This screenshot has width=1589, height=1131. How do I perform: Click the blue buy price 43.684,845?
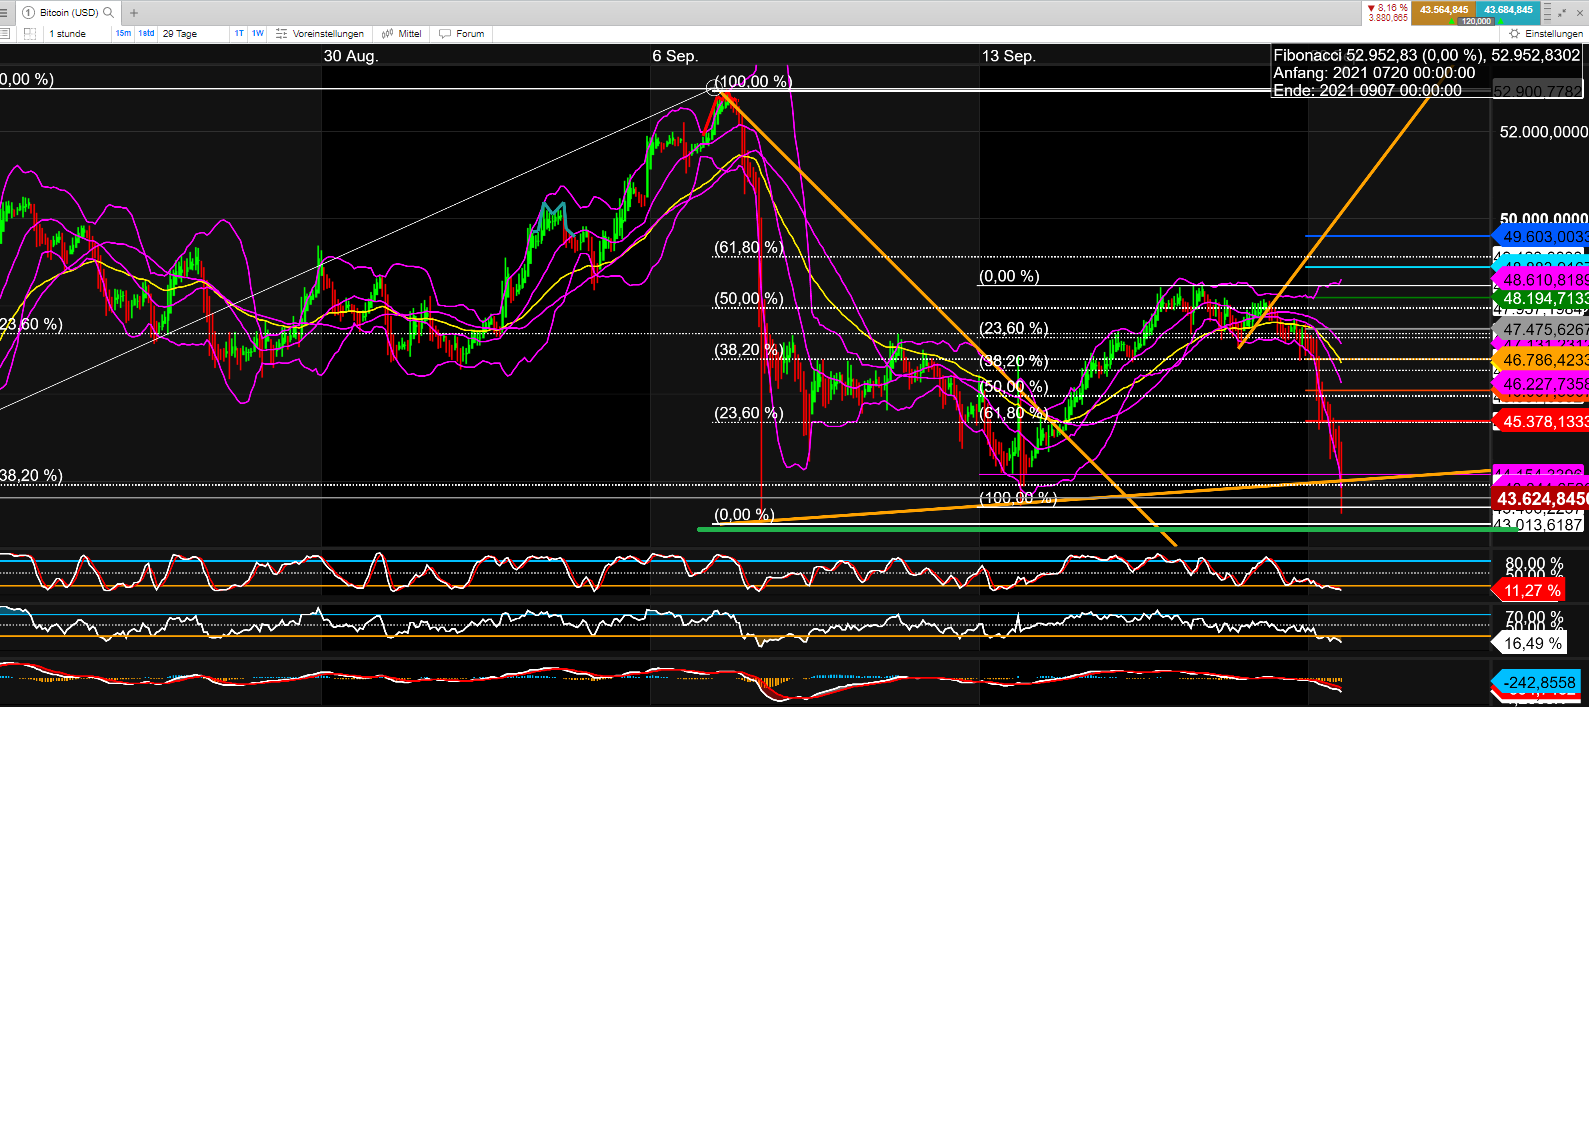point(1508,10)
